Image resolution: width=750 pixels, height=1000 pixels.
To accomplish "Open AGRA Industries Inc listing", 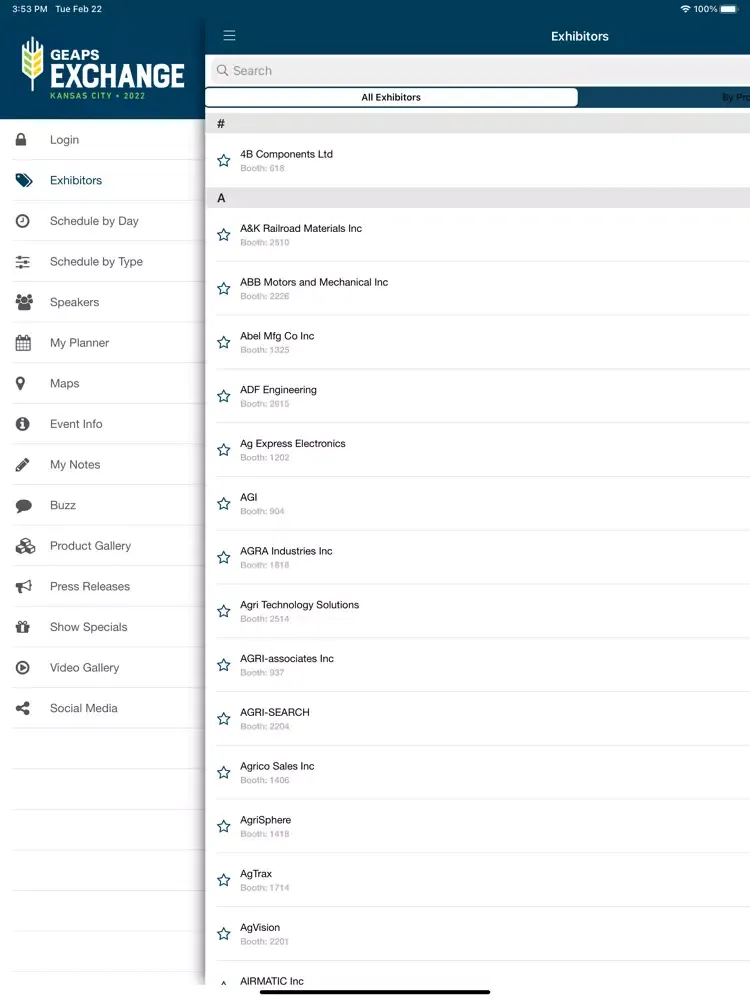I will point(478,557).
